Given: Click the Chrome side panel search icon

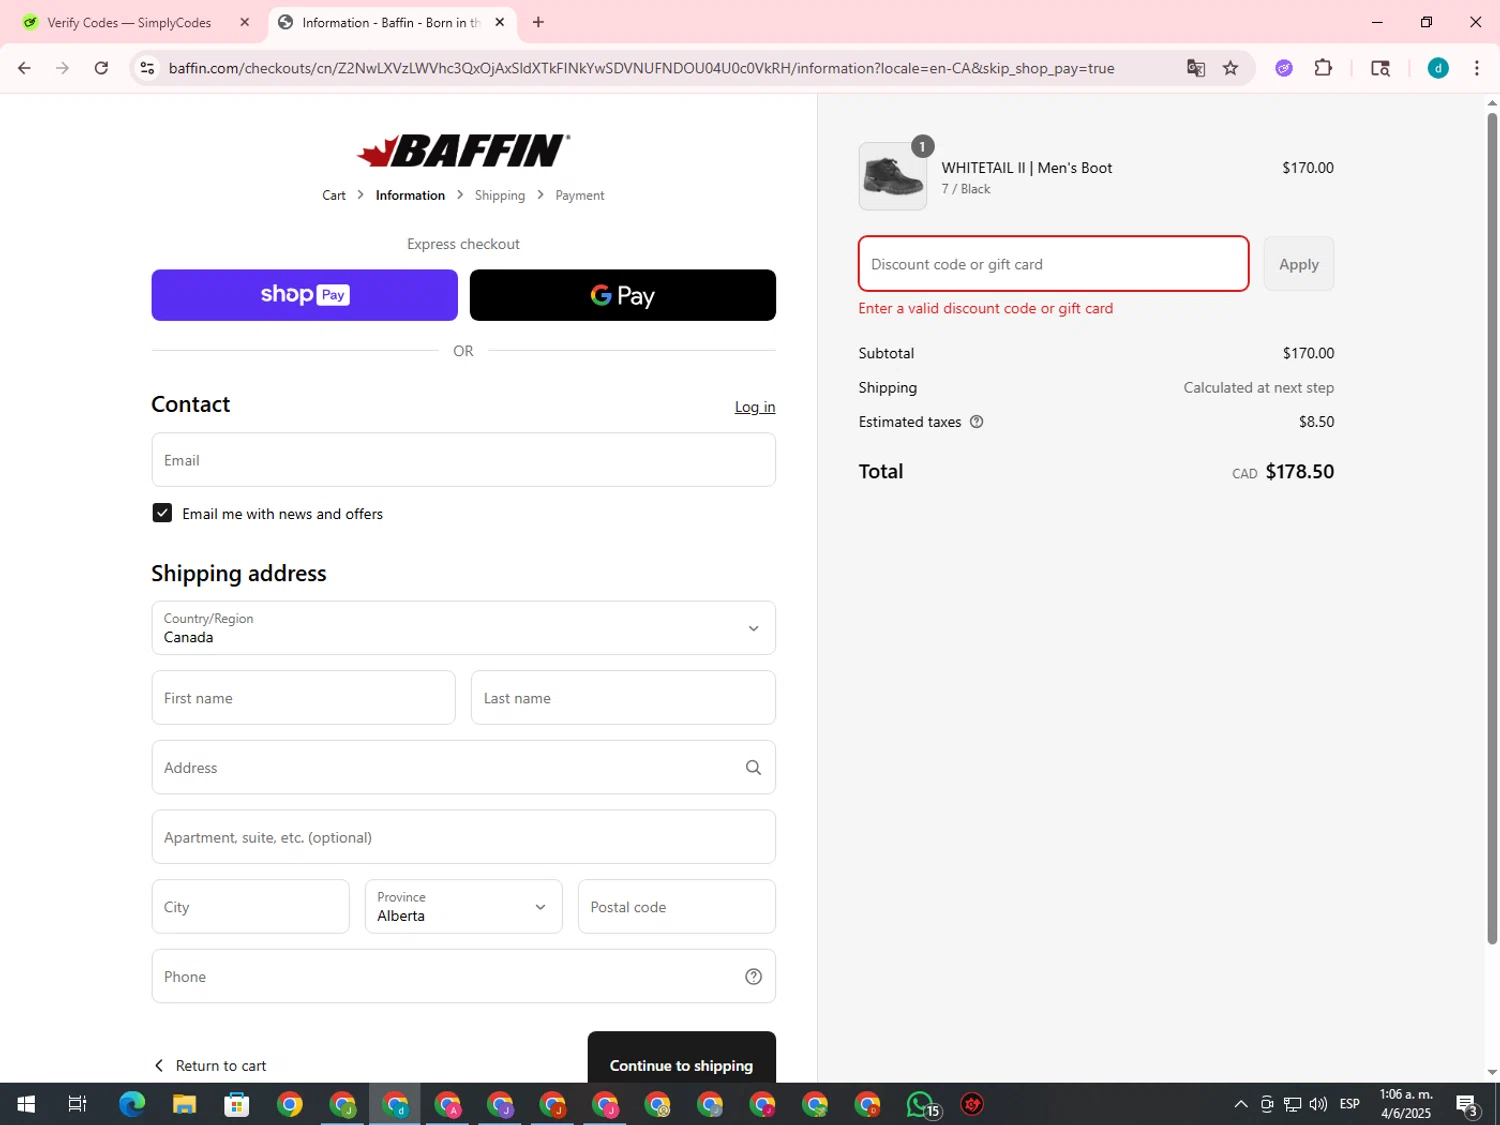Looking at the screenshot, I should [1380, 68].
